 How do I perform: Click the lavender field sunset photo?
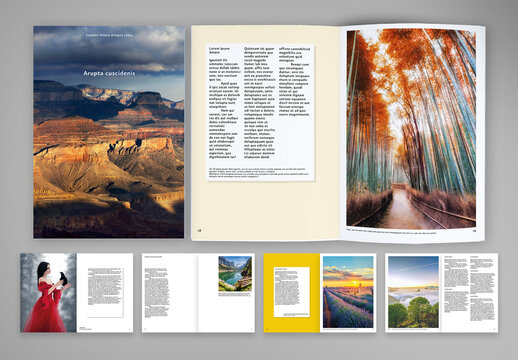[348, 292]
